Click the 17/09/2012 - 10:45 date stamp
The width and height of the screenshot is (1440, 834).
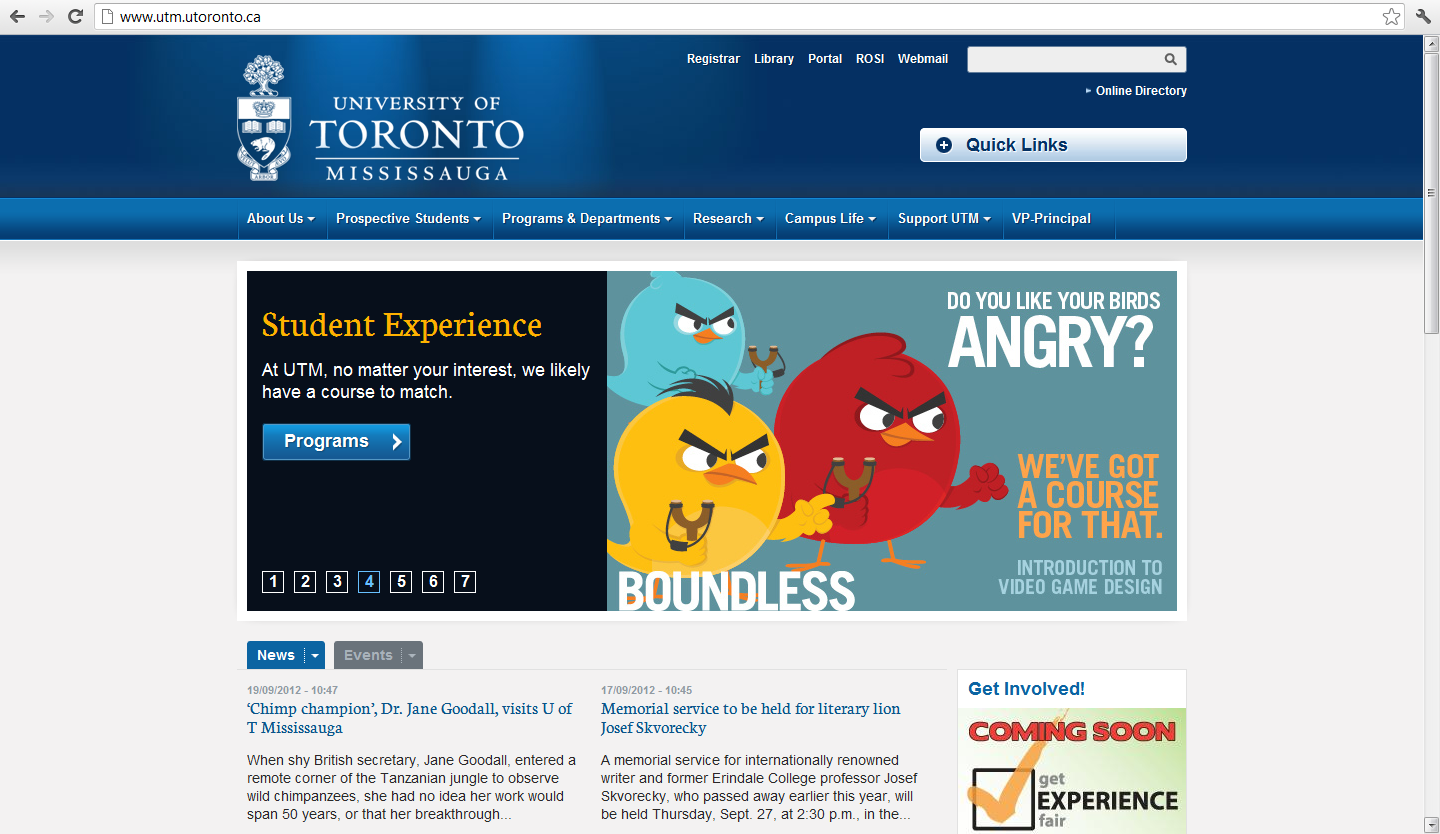(x=647, y=690)
